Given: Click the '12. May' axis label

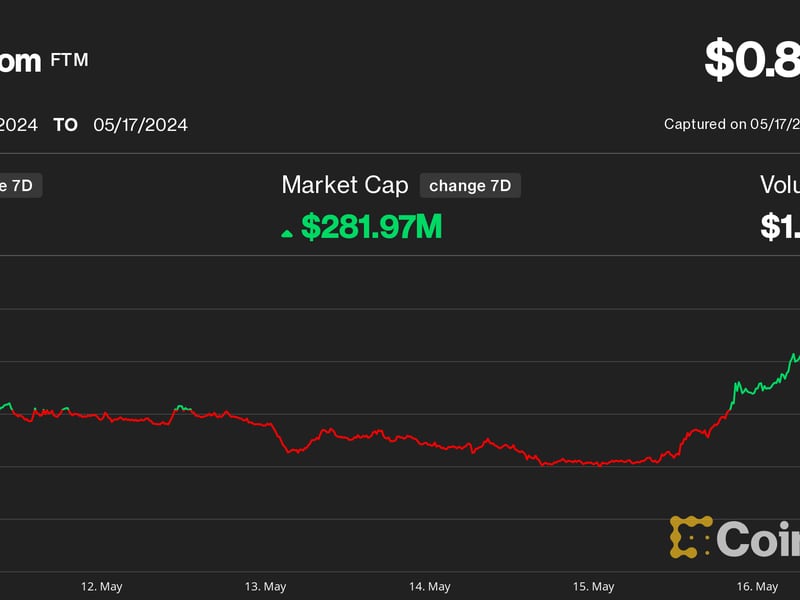Looking at the screenshot, I should point(103,586).
